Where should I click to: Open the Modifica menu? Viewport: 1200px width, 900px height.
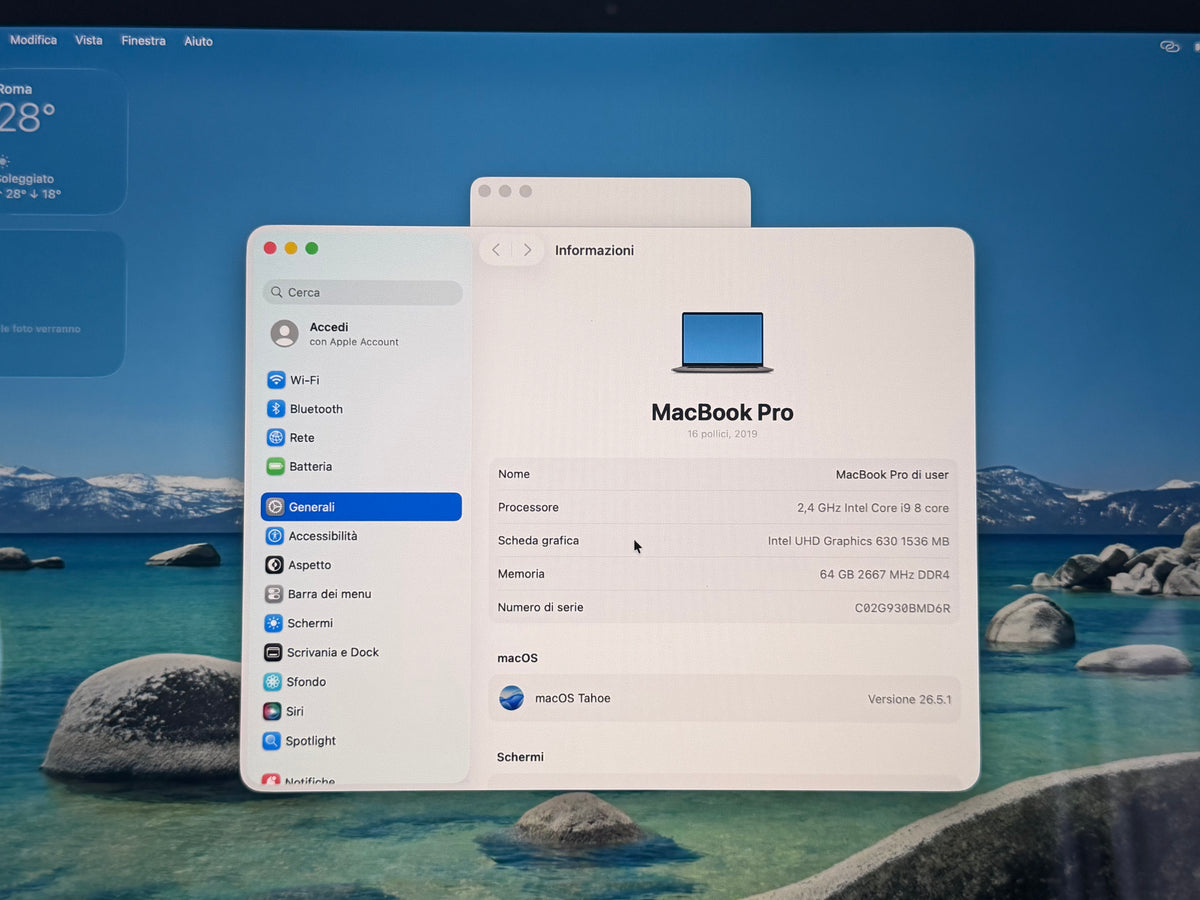point(33,40)
